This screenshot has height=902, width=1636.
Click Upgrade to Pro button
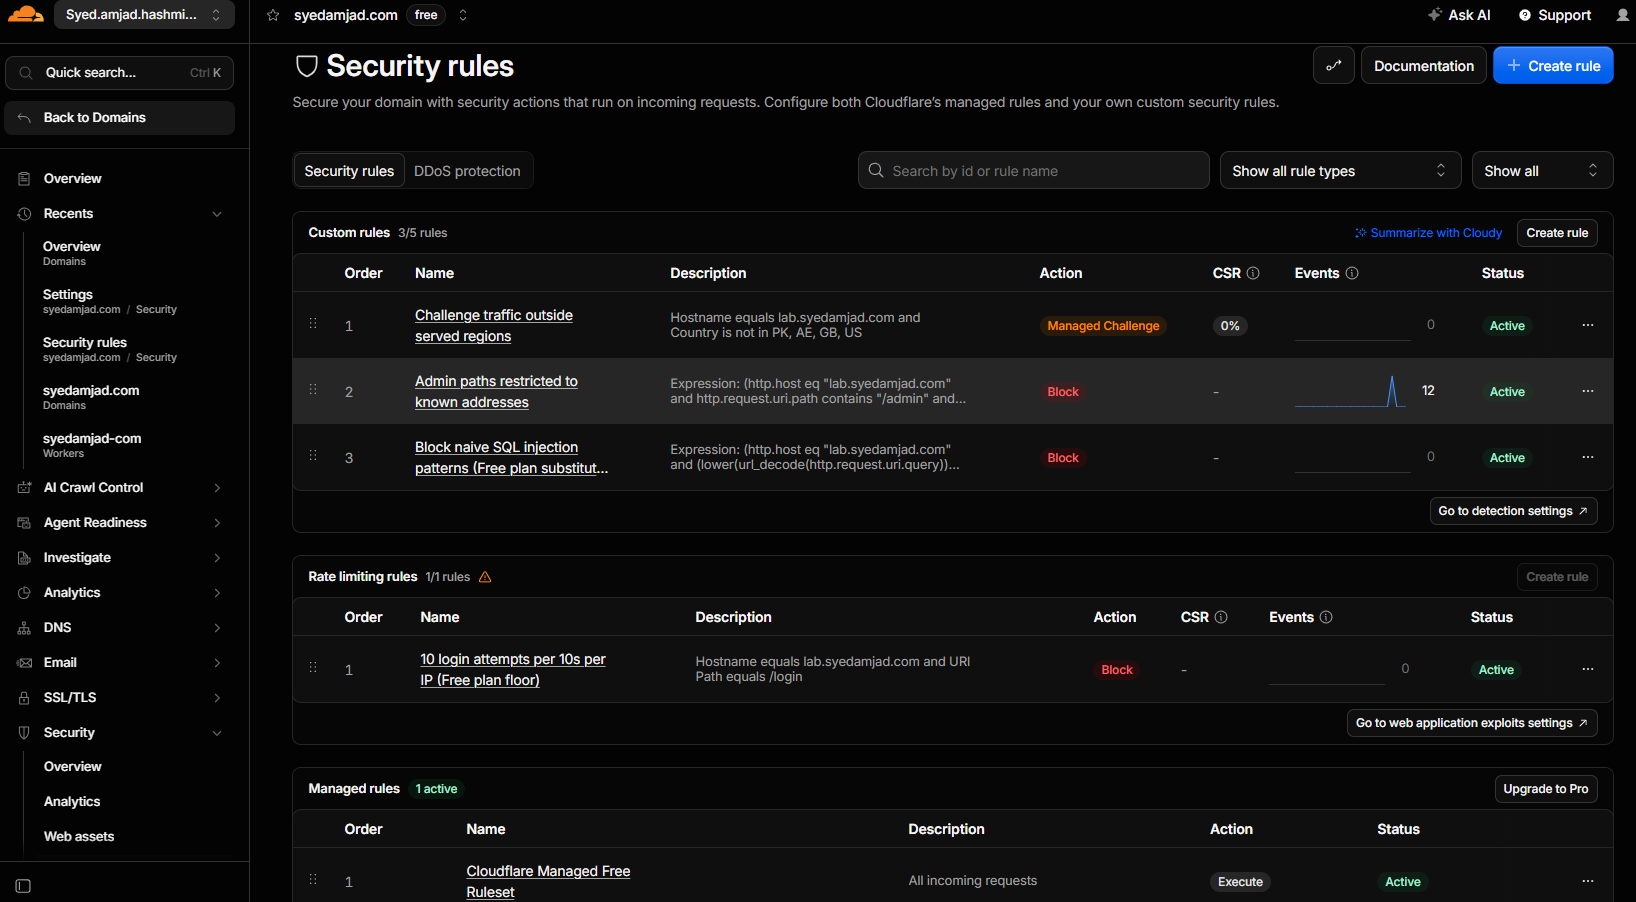1546,789
